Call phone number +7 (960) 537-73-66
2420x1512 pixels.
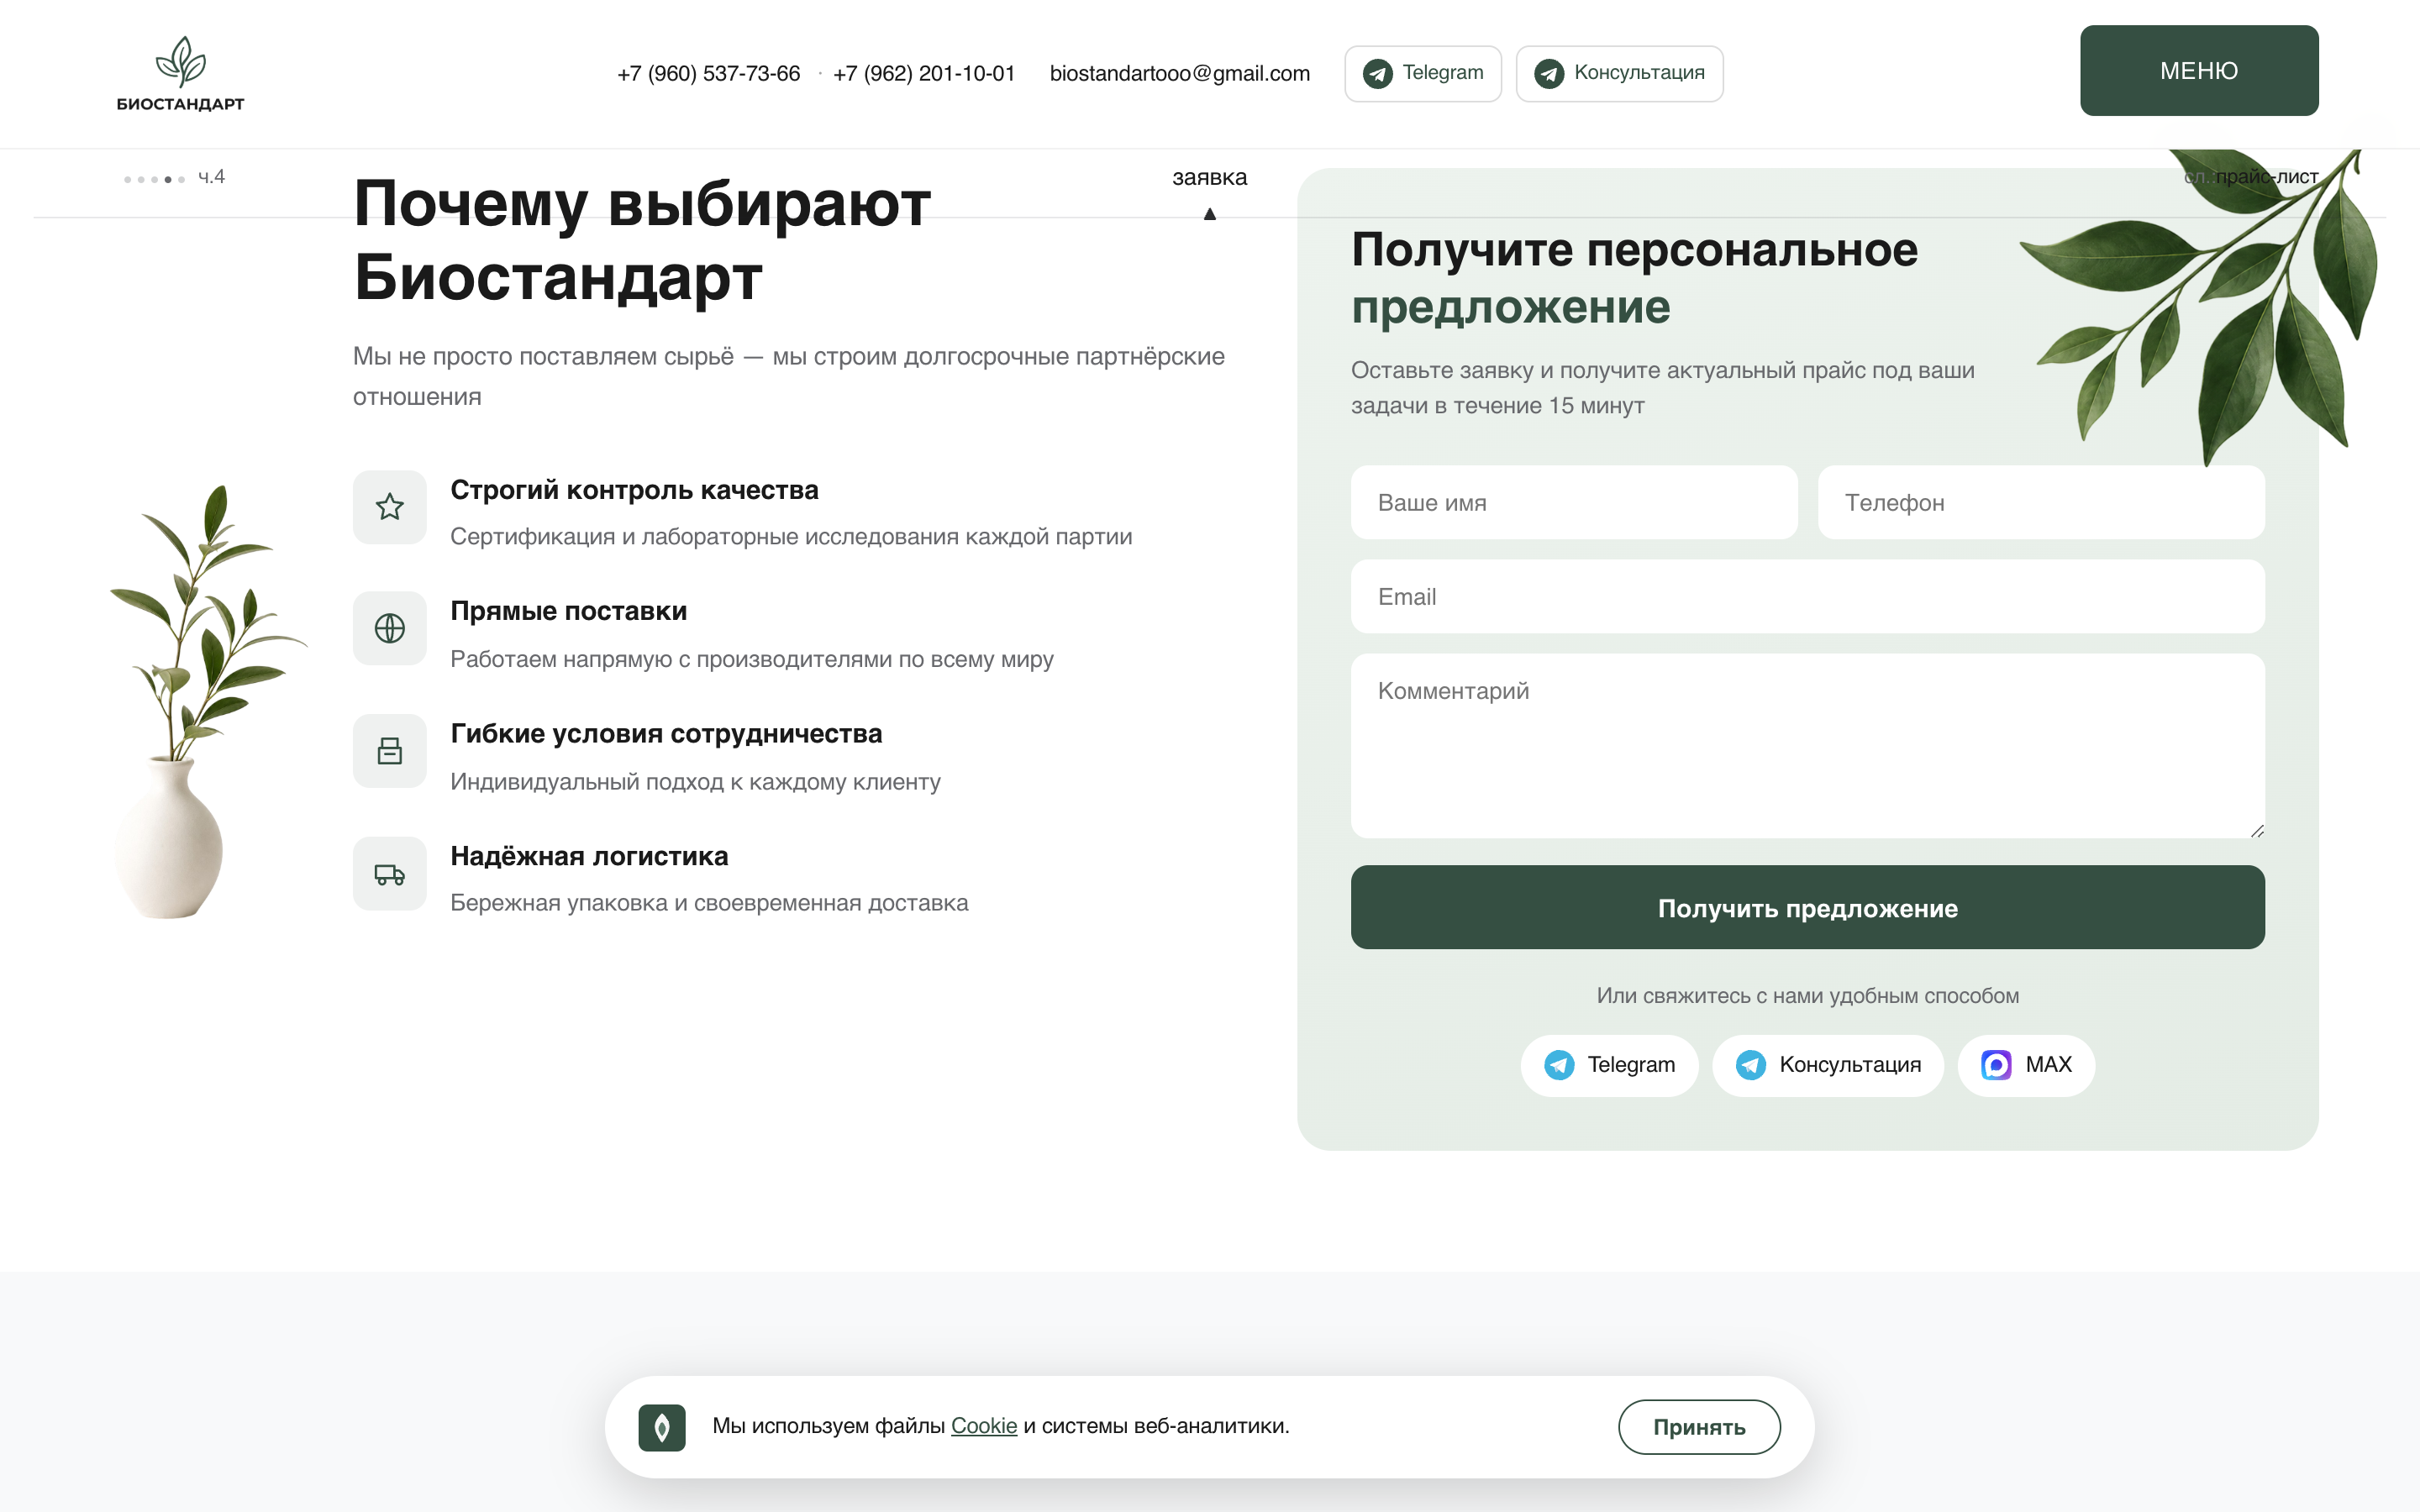(708, 74)
